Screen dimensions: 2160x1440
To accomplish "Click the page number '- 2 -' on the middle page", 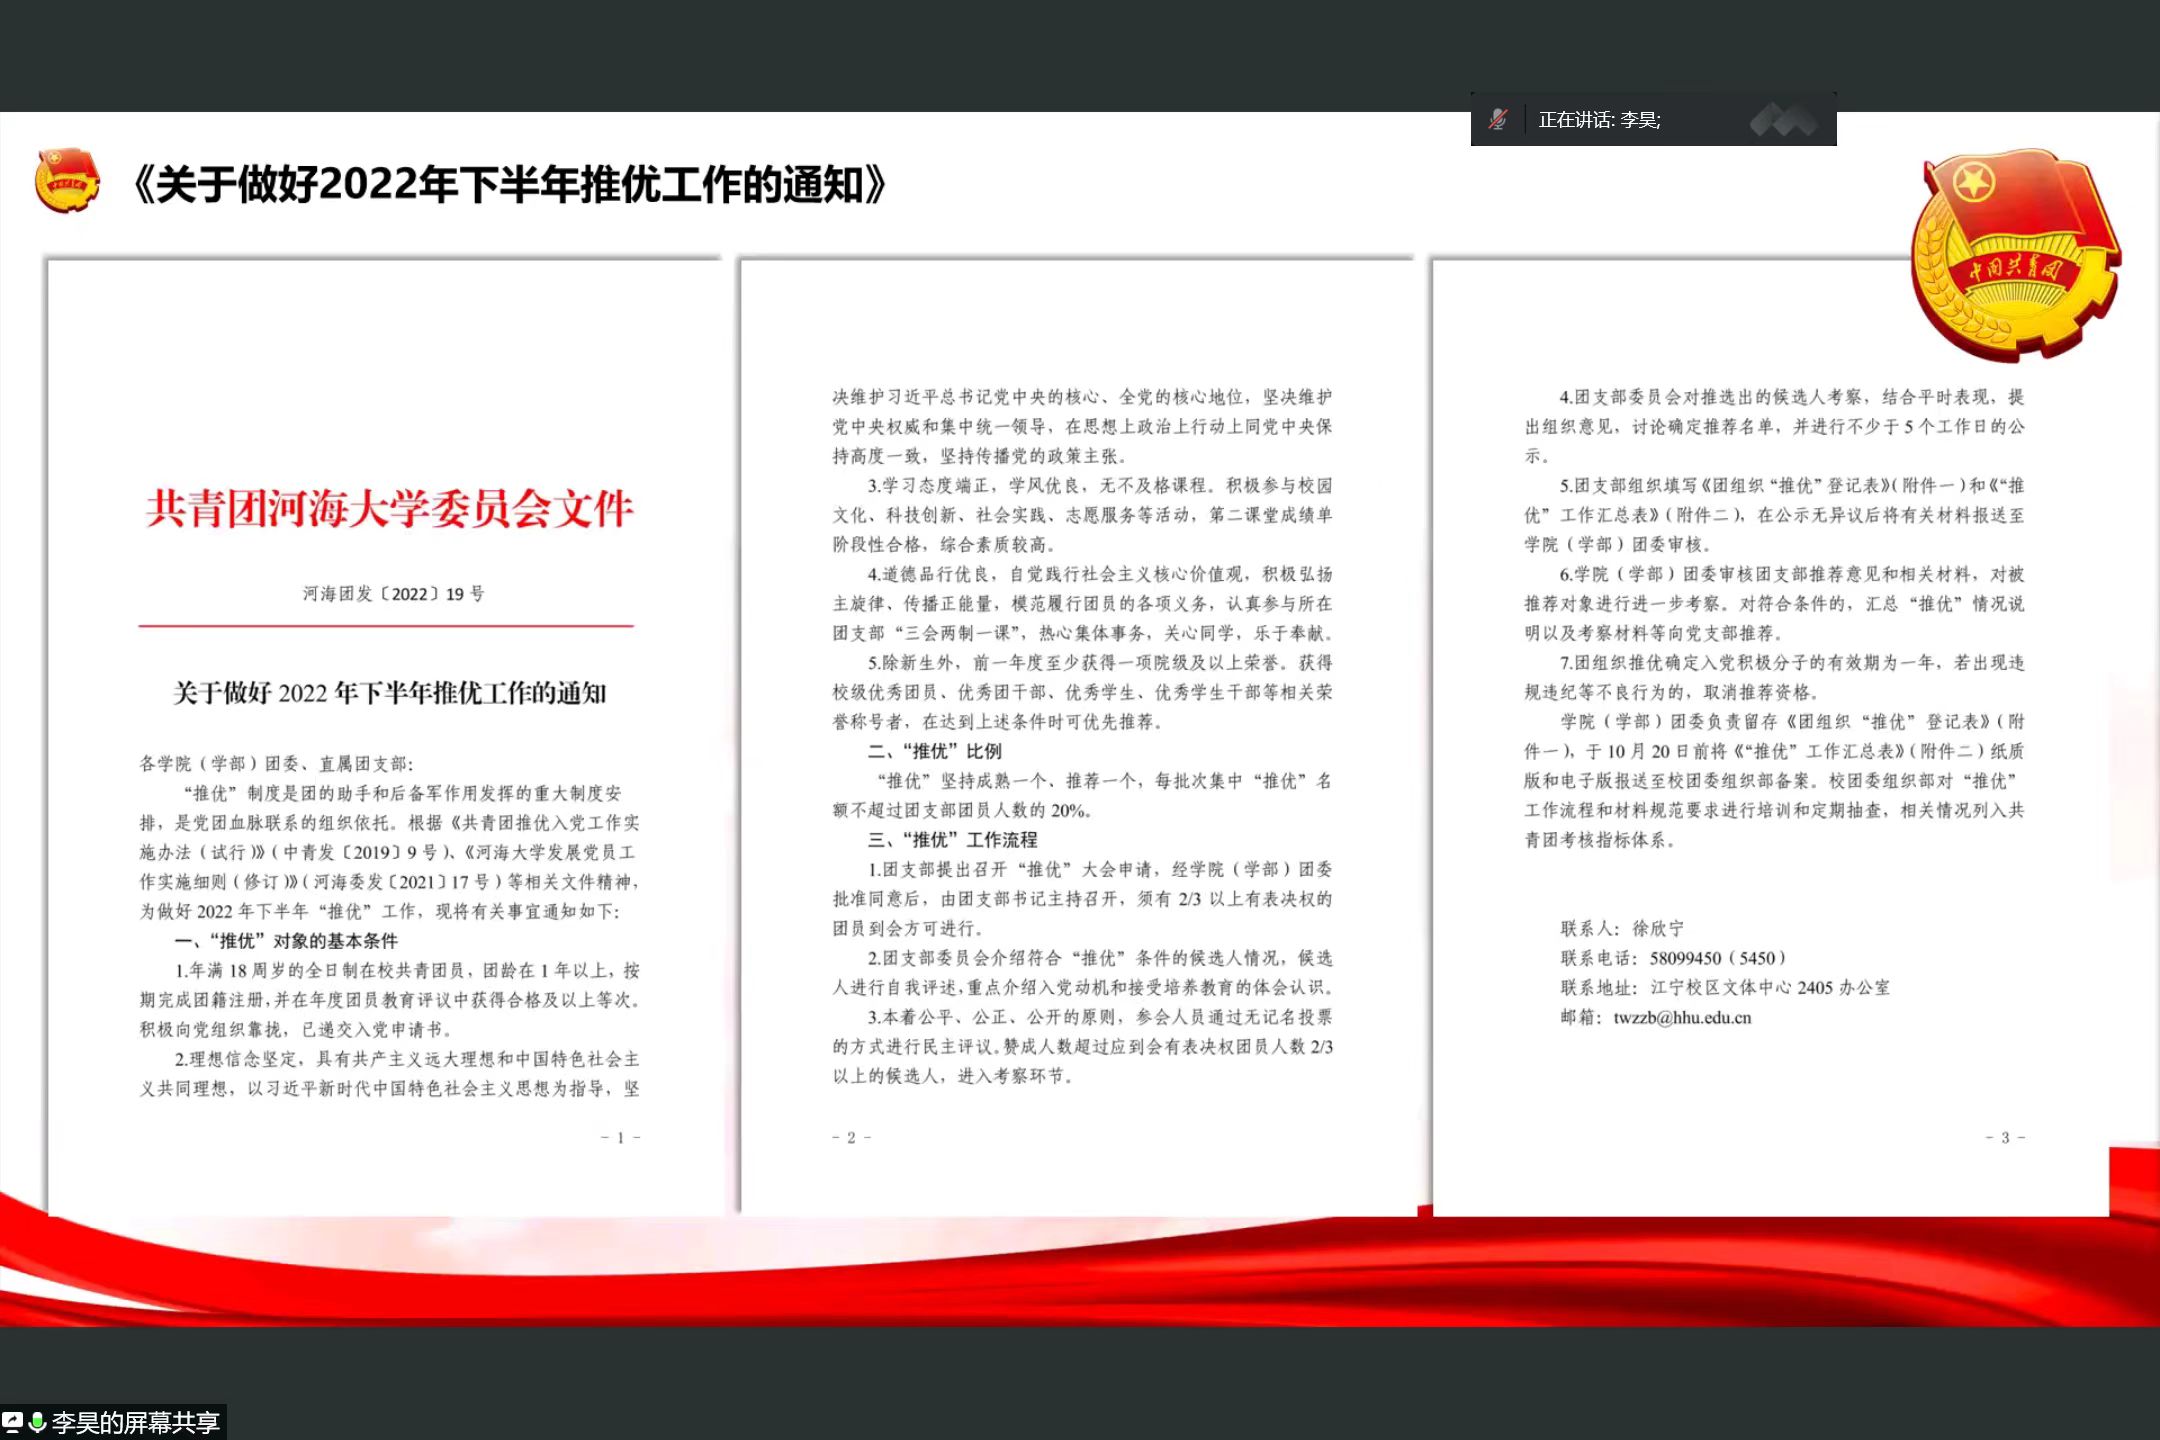I will (x=851, y=1138).
